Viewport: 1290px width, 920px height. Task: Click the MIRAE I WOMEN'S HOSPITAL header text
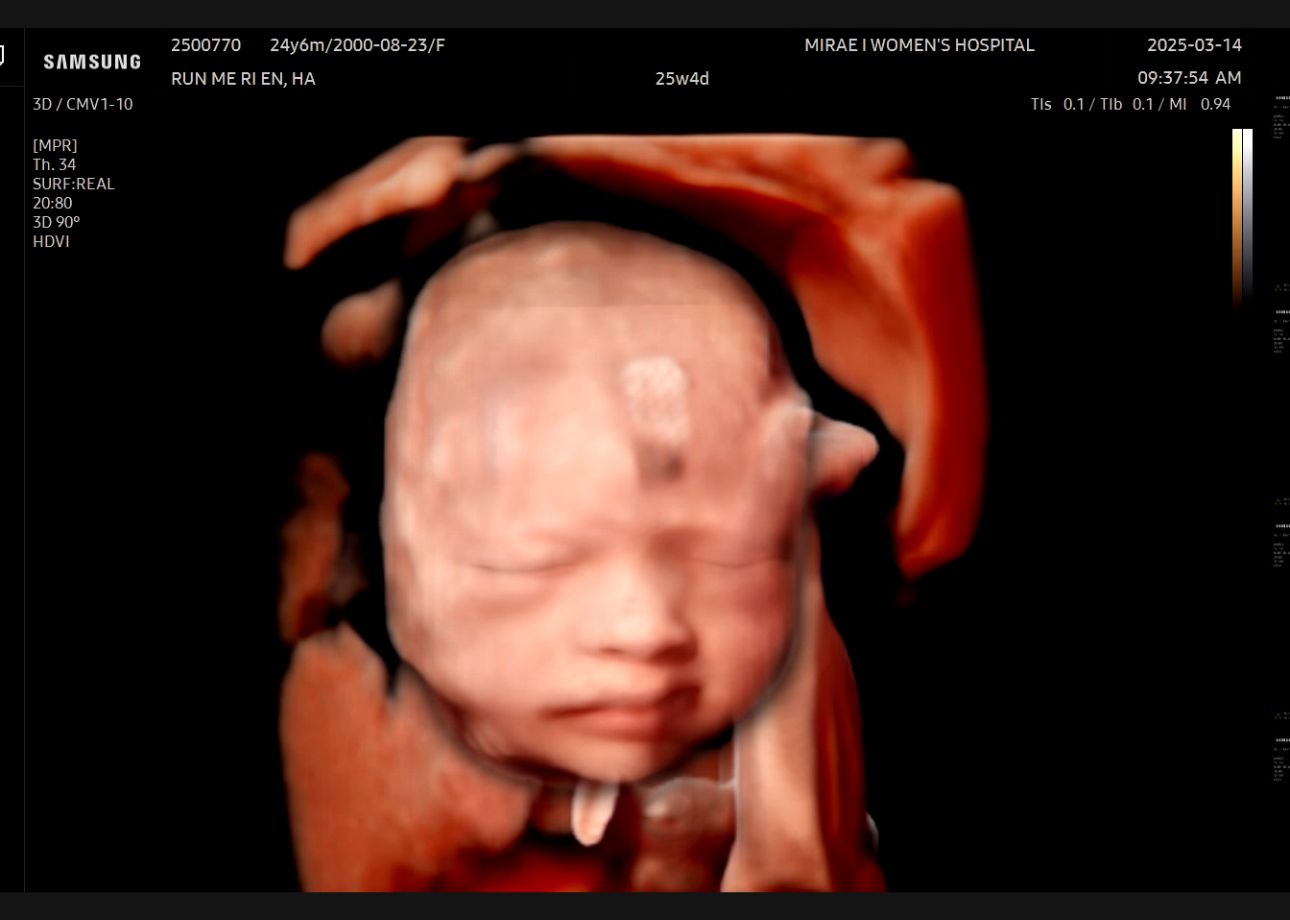pyautogui.click(x=919, y=45)
